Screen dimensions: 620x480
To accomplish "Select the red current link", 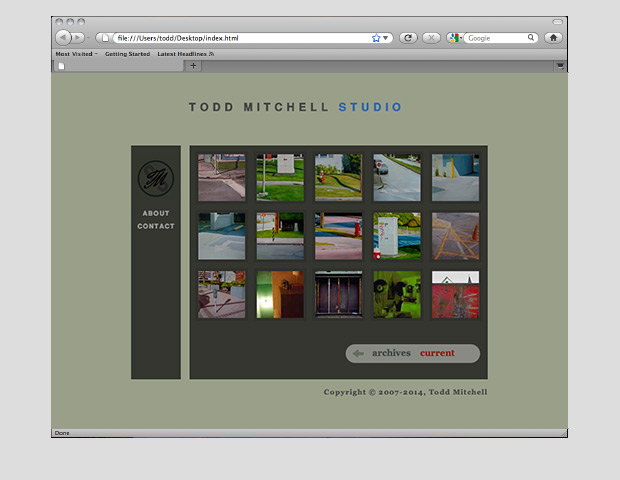I will [437, 353].
